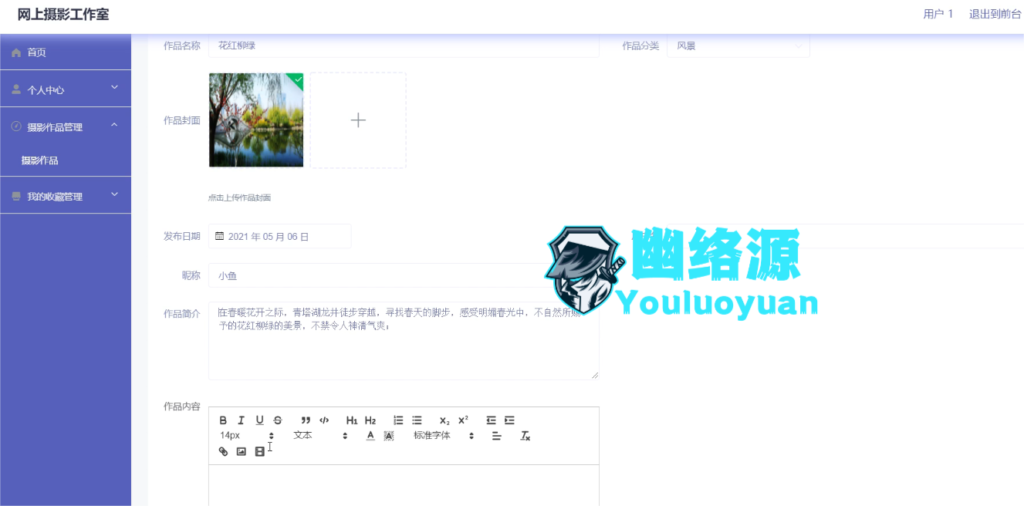Click the 用户 1 user label

click(938, 14)
